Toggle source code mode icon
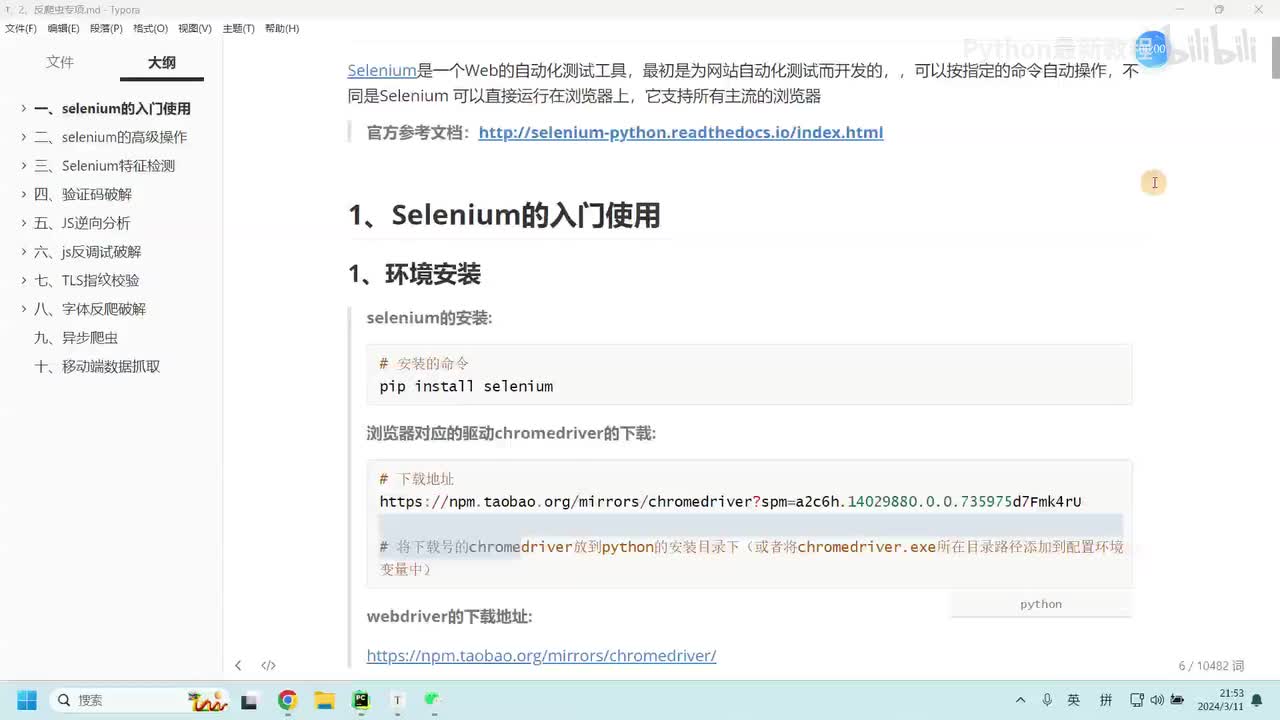Viewport: 1280px width, 720px height. point(268,665)
